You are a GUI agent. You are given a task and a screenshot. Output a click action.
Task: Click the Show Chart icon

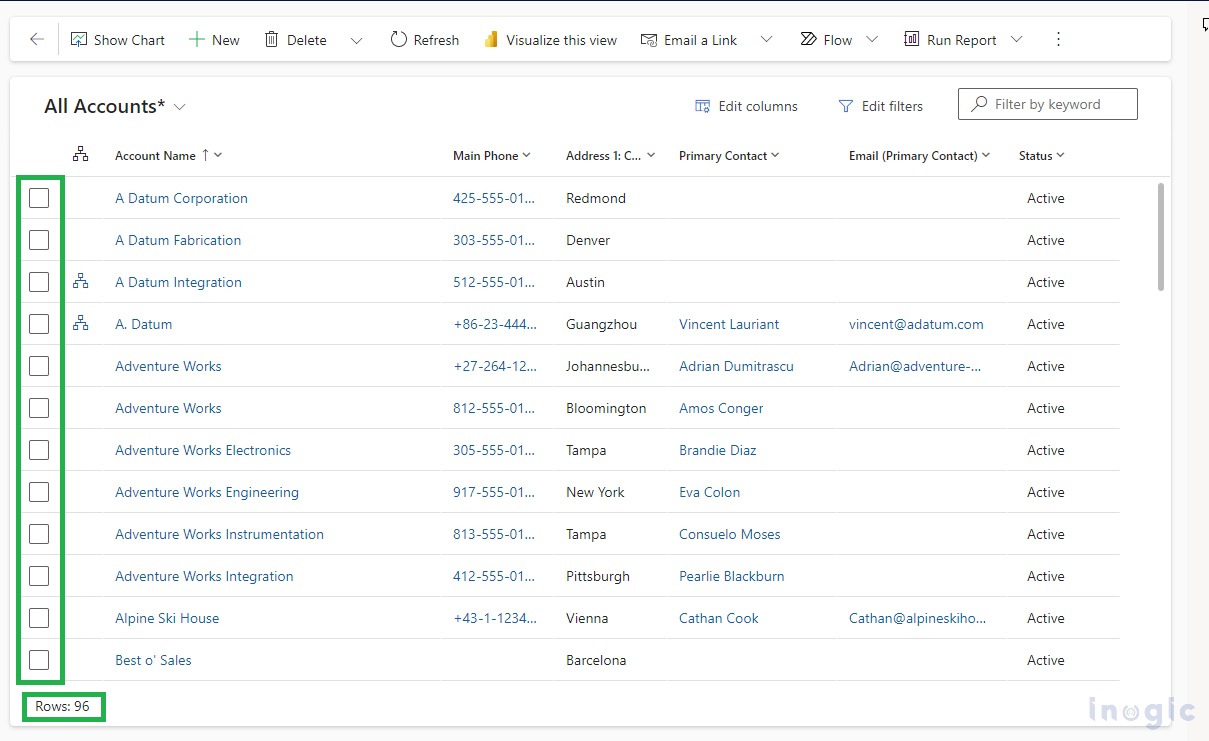coord(79,40)
